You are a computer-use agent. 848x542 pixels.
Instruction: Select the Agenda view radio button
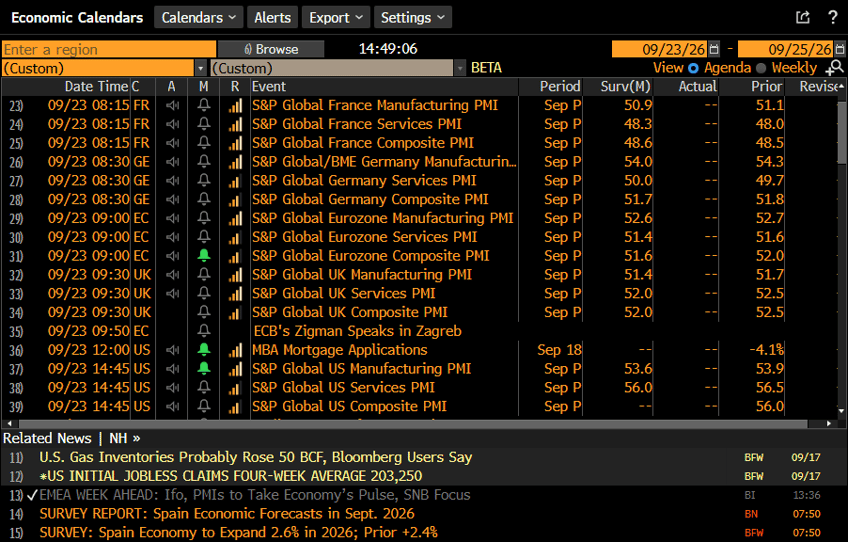click(693, 68)
